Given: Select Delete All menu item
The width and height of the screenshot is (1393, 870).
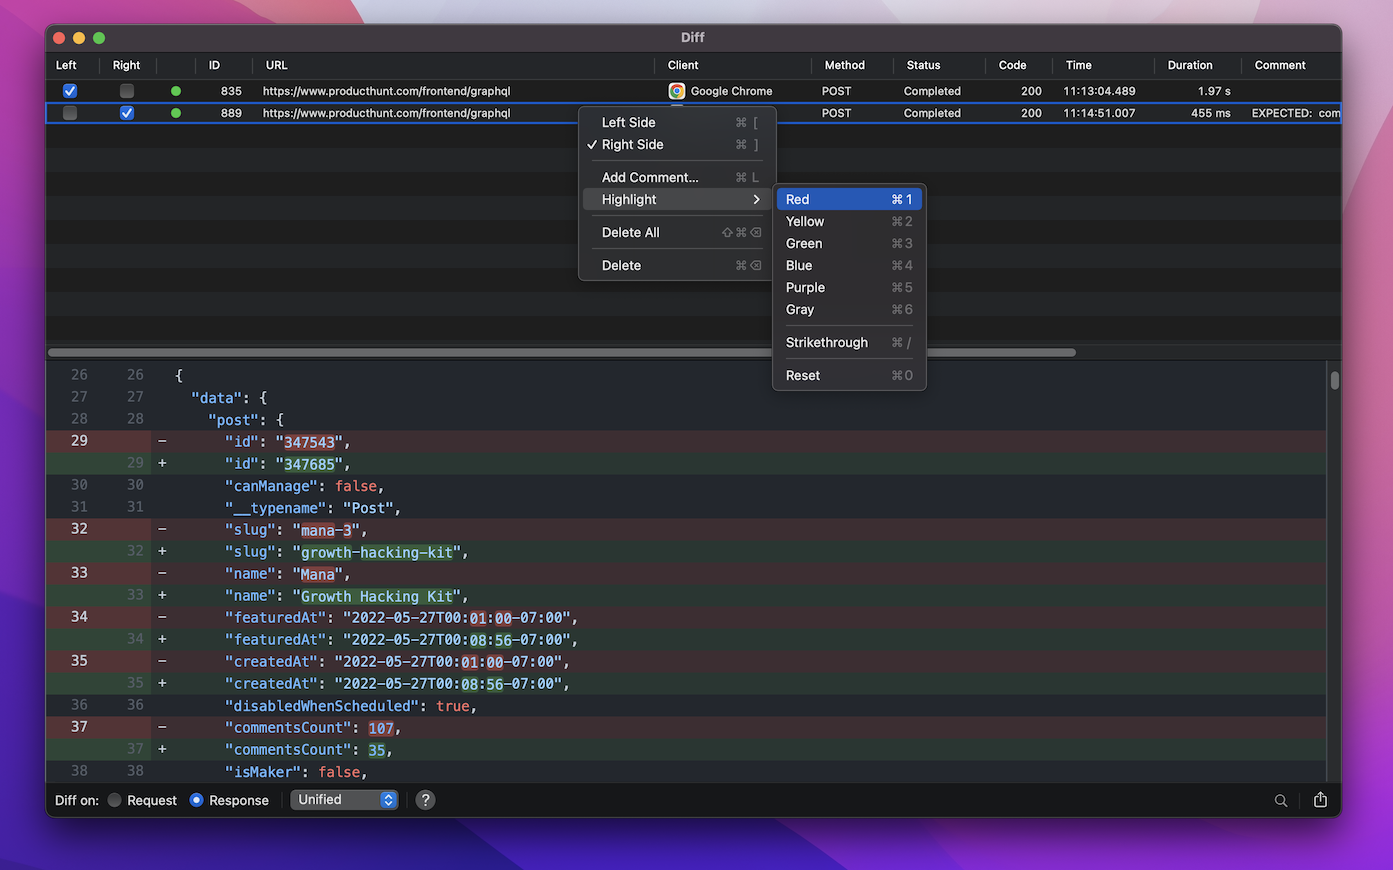Looking at the screenshot, I should 676,232.
